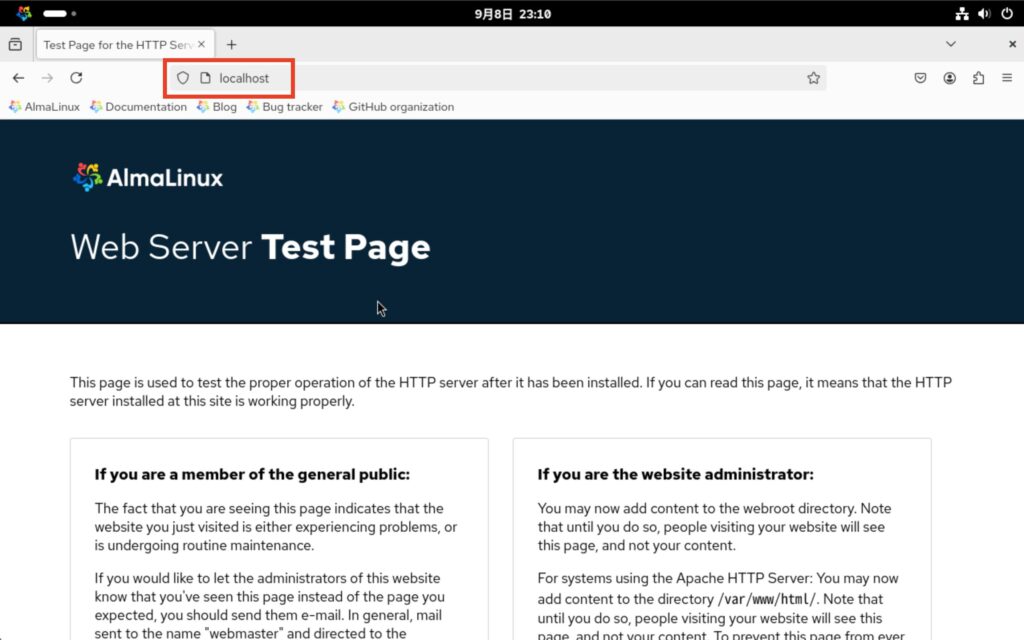Open a new tab with the plus button
The width and height of the screenshot is (1024, 640).
point(231,44)
